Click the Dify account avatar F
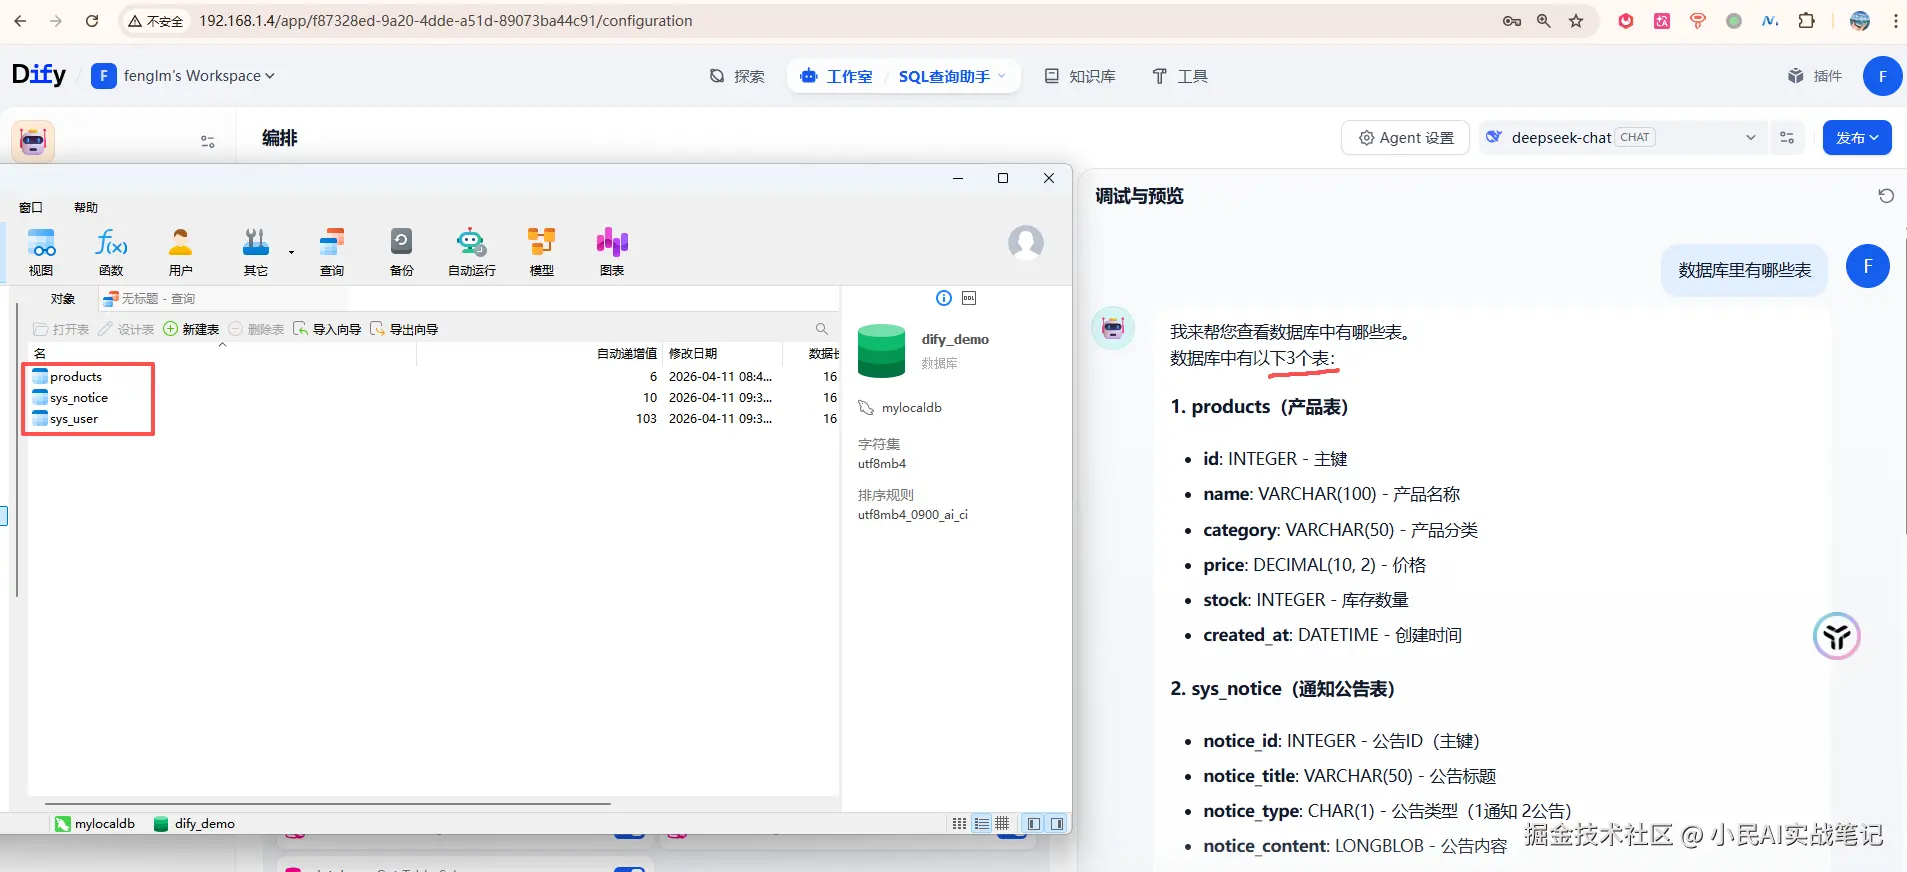 click(x=1882, y=76)
